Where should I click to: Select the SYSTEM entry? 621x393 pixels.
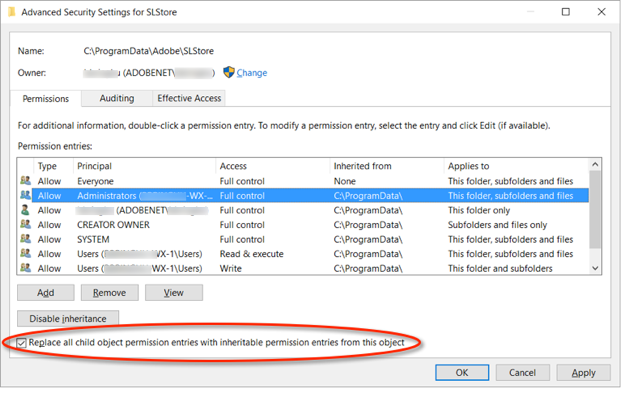tap(303, 239)
